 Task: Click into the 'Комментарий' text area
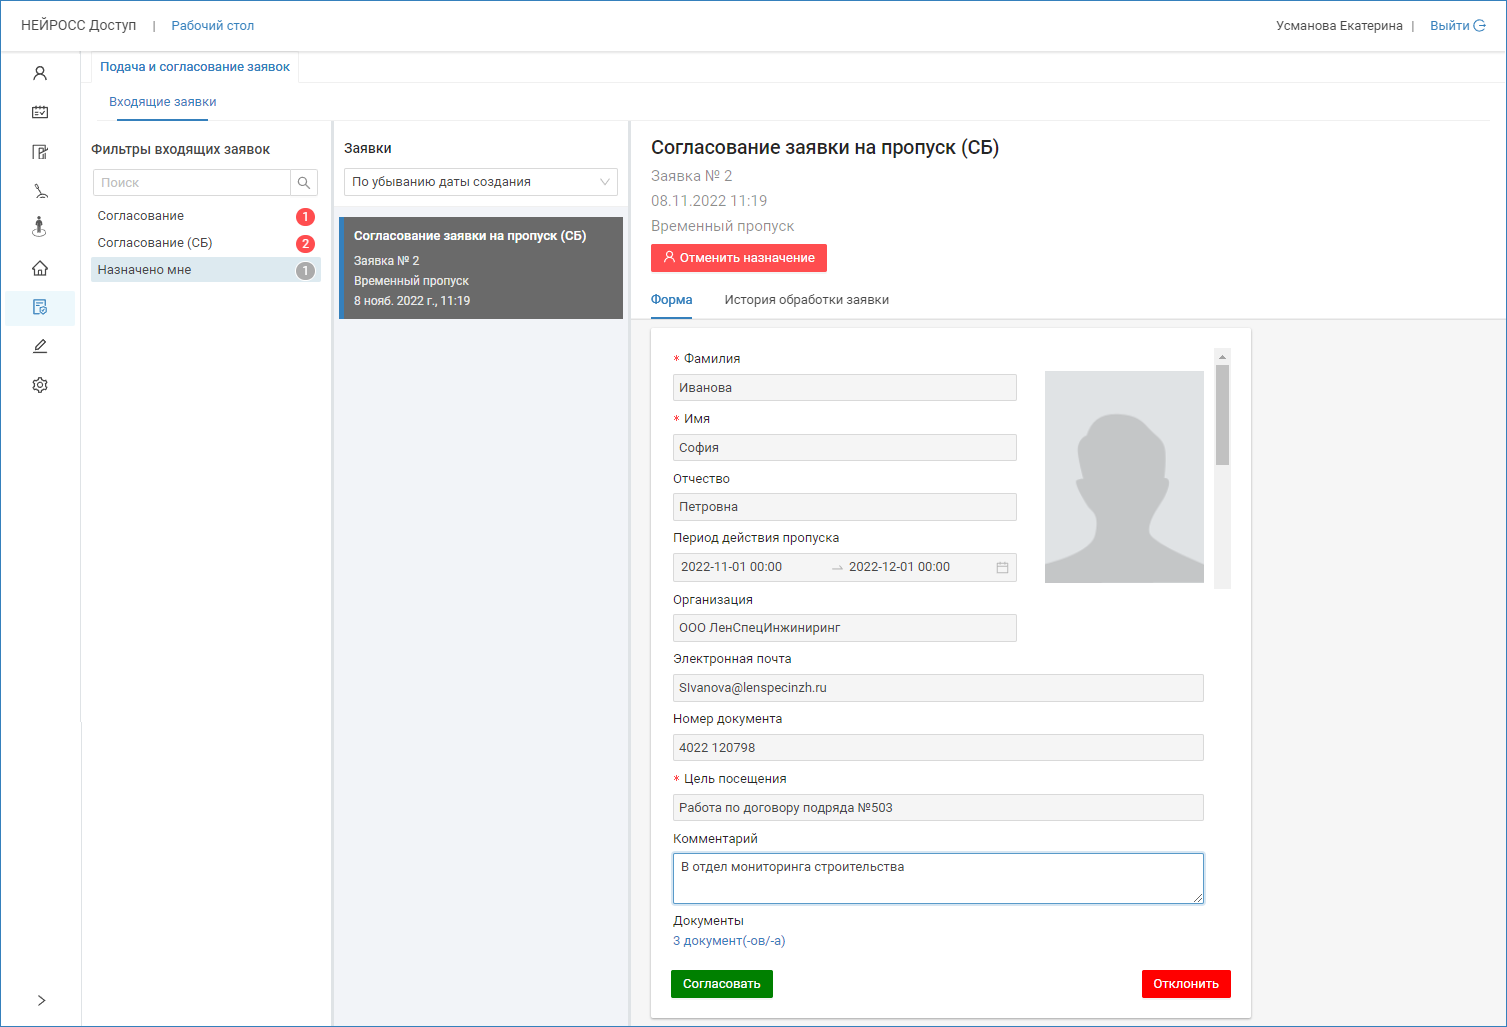click(937, 878)
